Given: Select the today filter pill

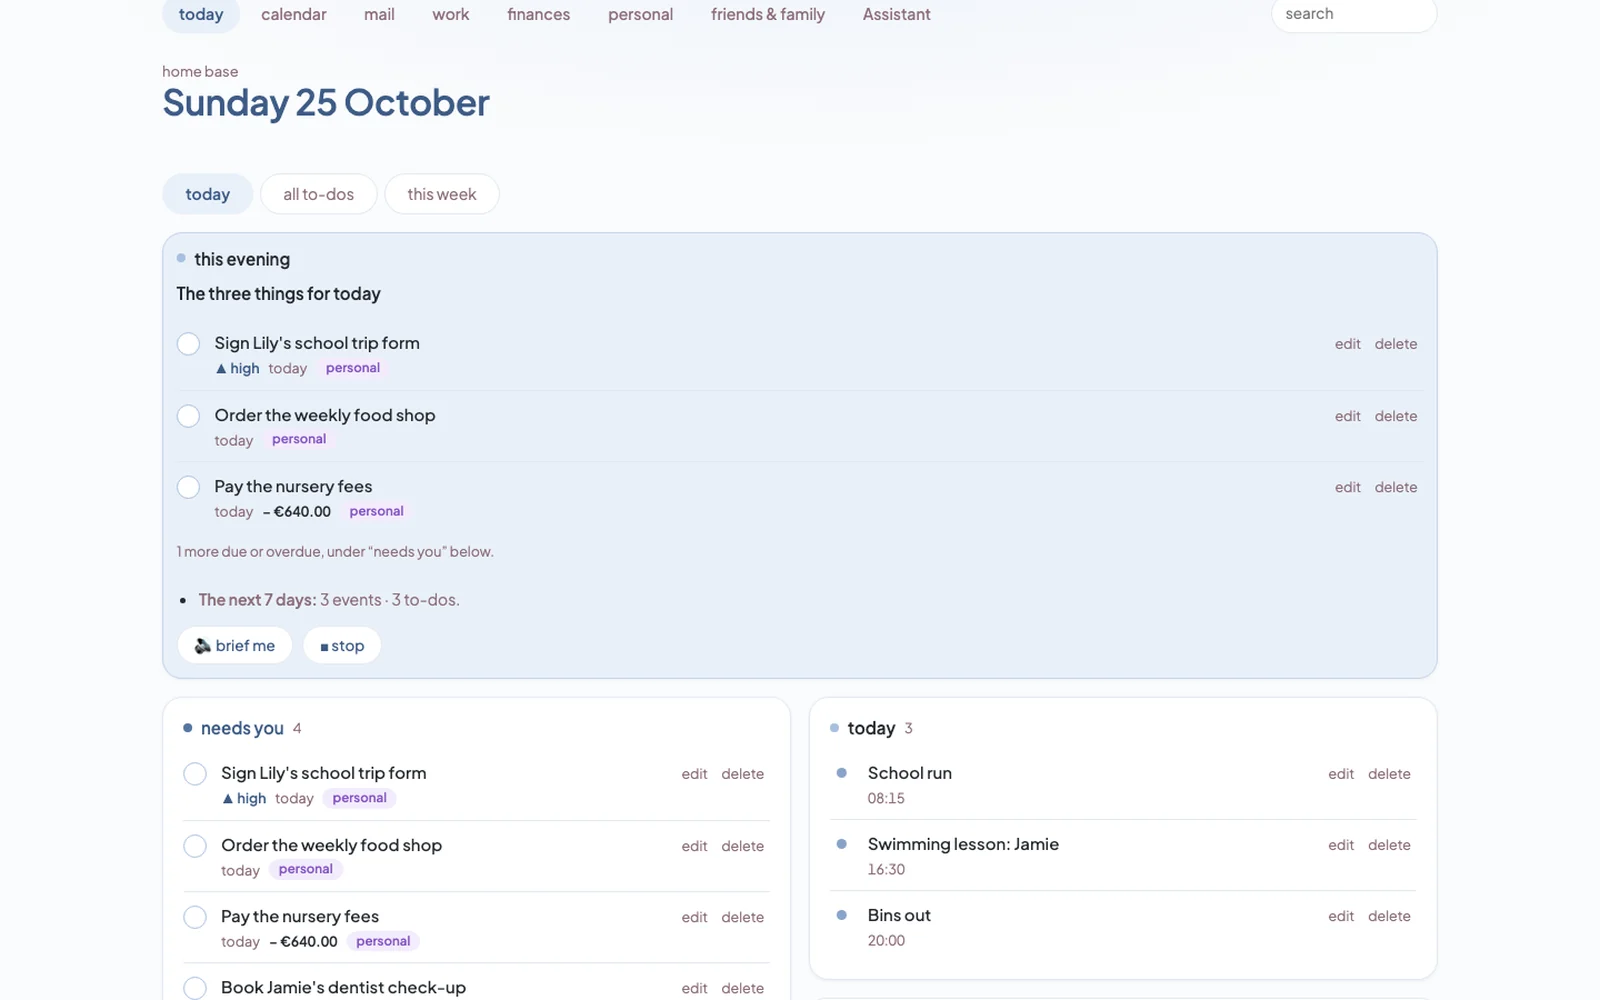Looking at the screenshot, I should [207, 194].
